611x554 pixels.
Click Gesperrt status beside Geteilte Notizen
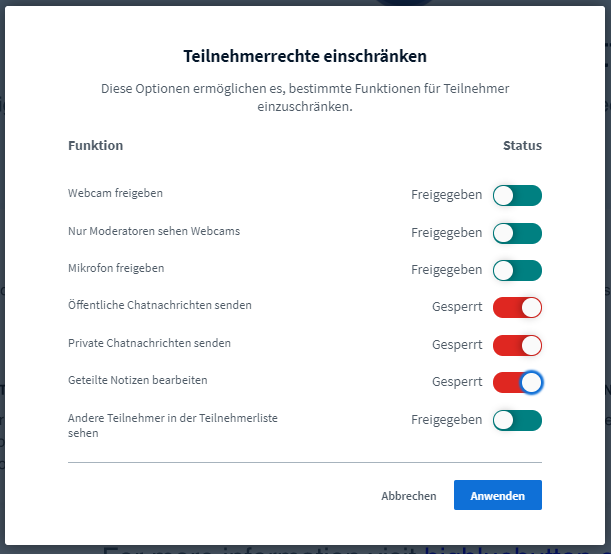[457, 382]
